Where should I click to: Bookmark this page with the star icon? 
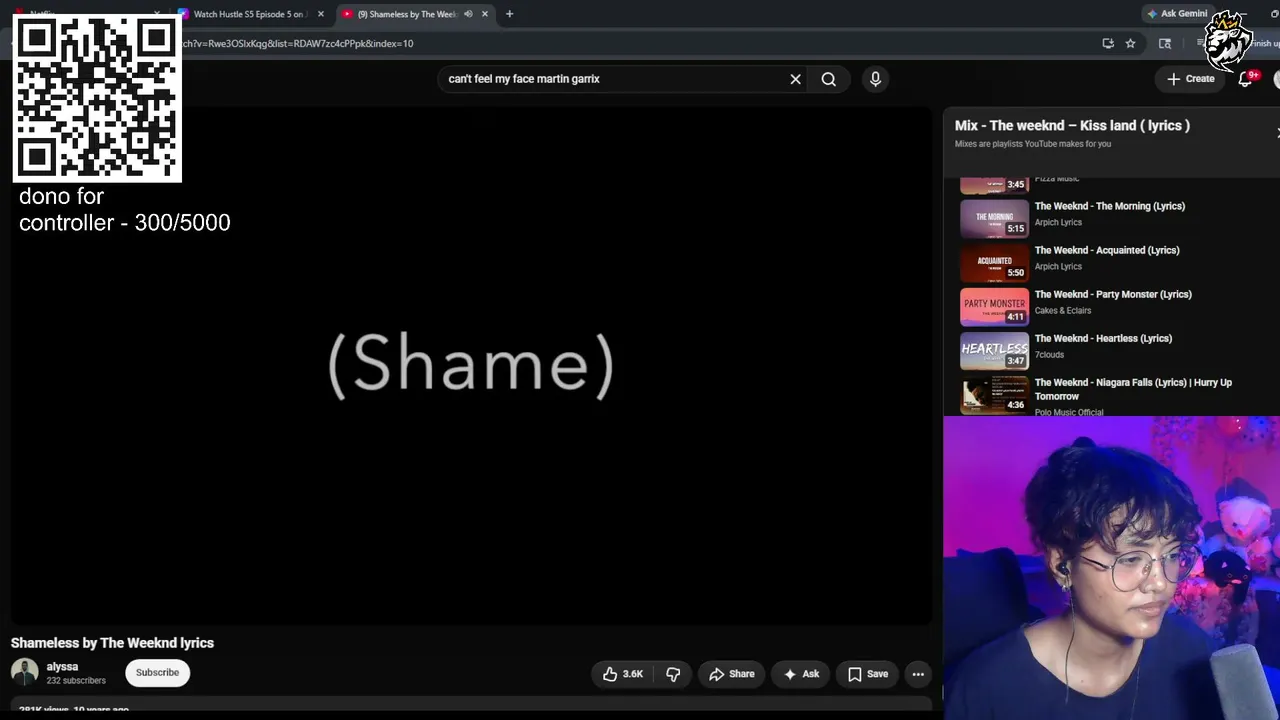click(x=1130, y=43)
